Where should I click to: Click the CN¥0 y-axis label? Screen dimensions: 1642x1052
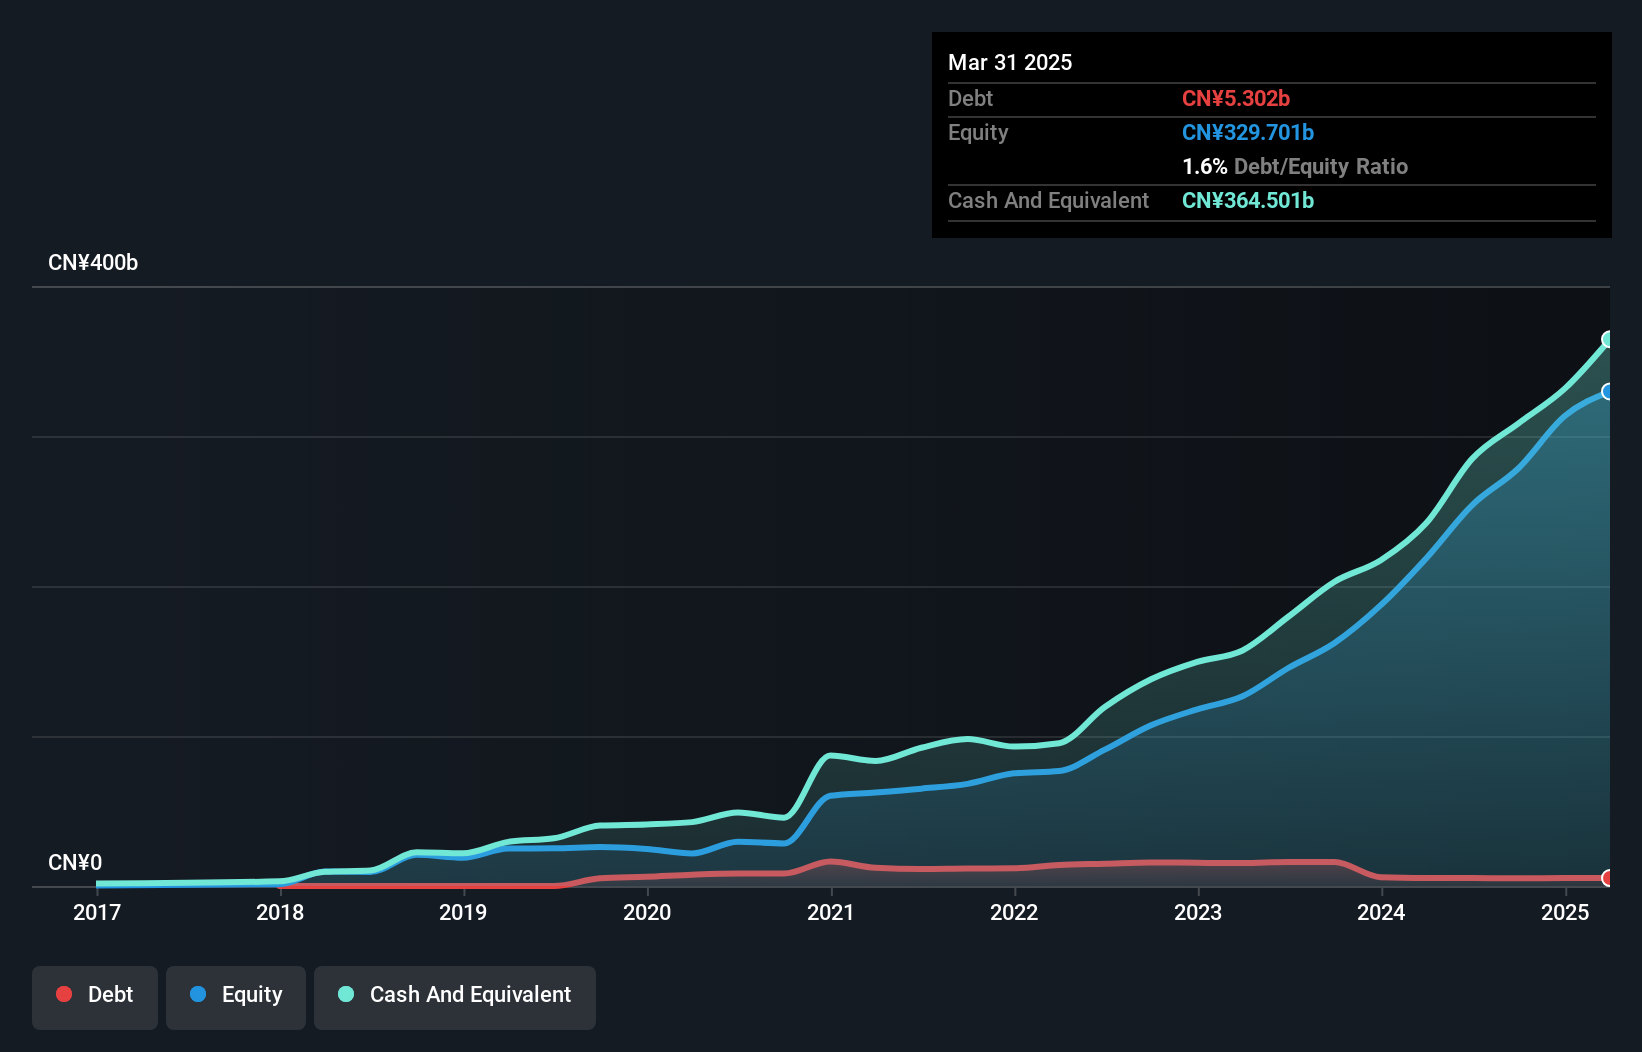(x=75, y=863)
